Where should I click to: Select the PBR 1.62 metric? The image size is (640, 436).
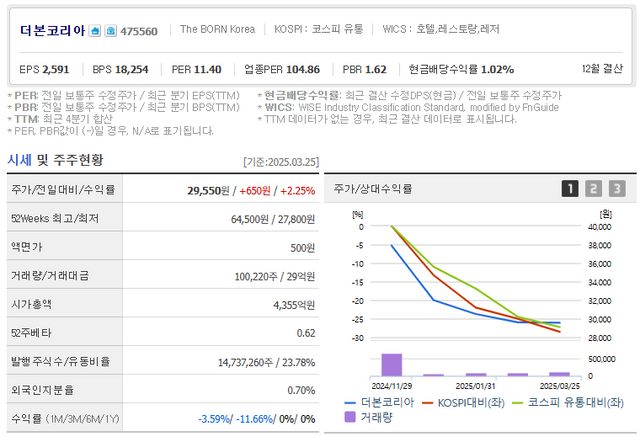pyautogui.click(x=364, y=69)
